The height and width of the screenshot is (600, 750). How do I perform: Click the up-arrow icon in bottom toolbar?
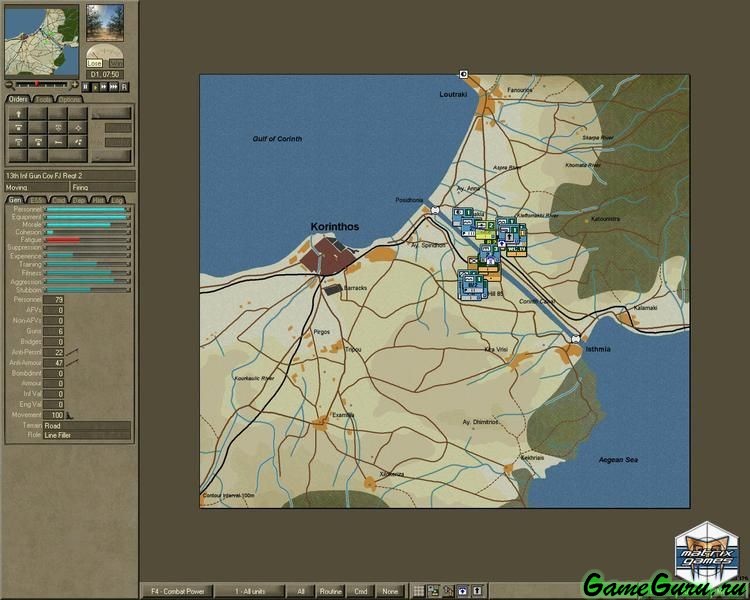tap(477, 591)
